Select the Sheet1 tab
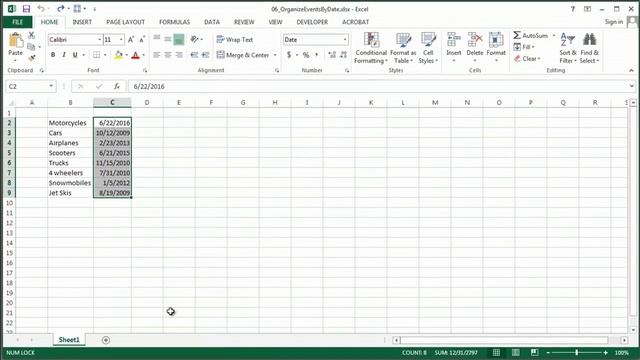 point(69,340)
